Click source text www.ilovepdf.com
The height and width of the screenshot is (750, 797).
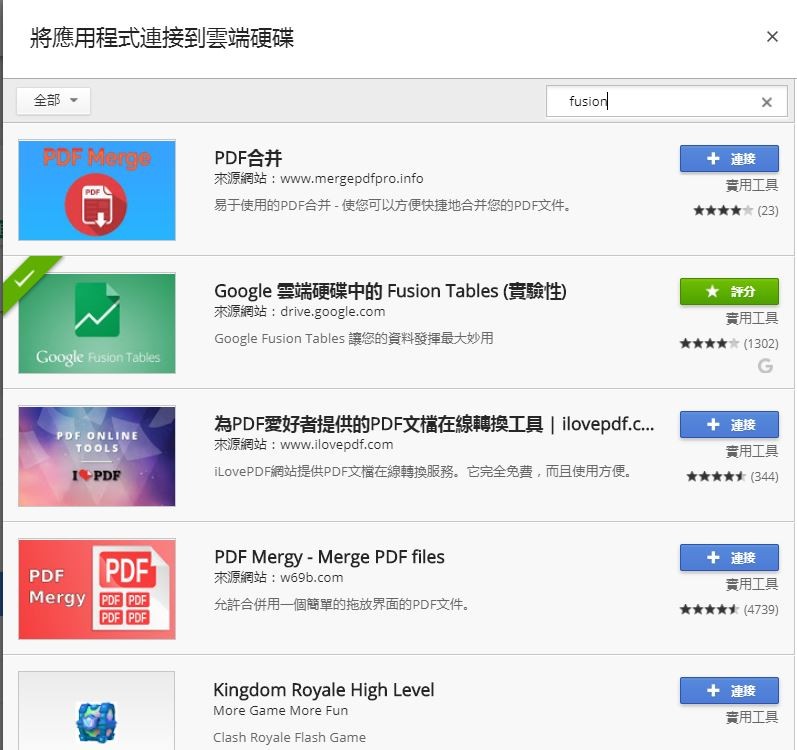click(336, 445)
